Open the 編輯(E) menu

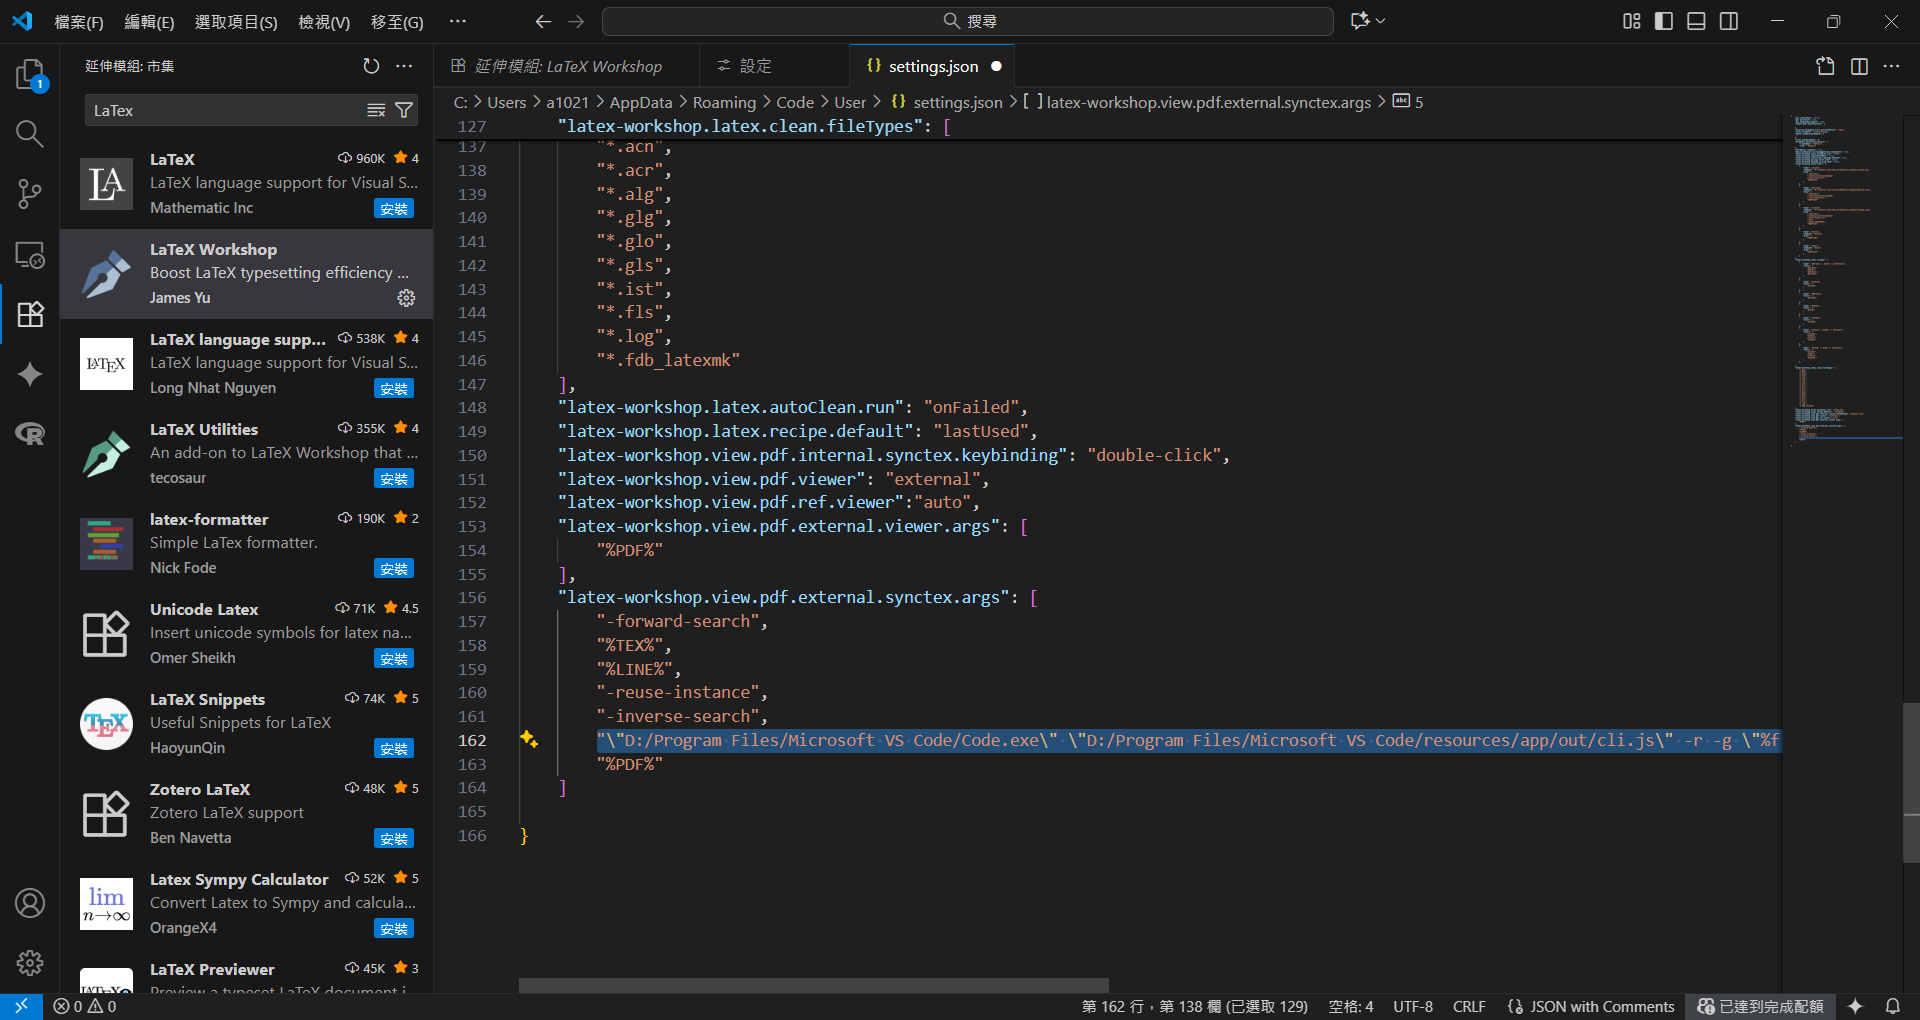point(149,22)
